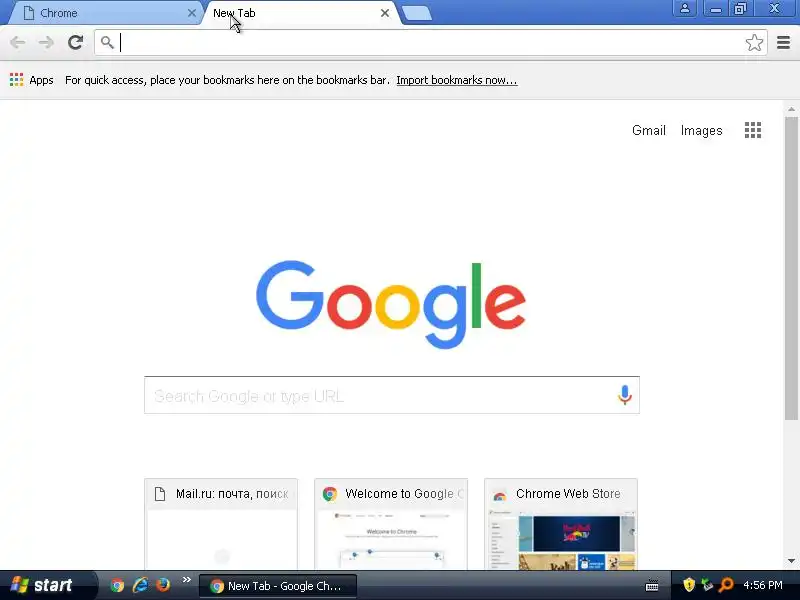Start voice search with the microphone icon
This screenshot has height=600, width=800.
[x=624, y=395]
